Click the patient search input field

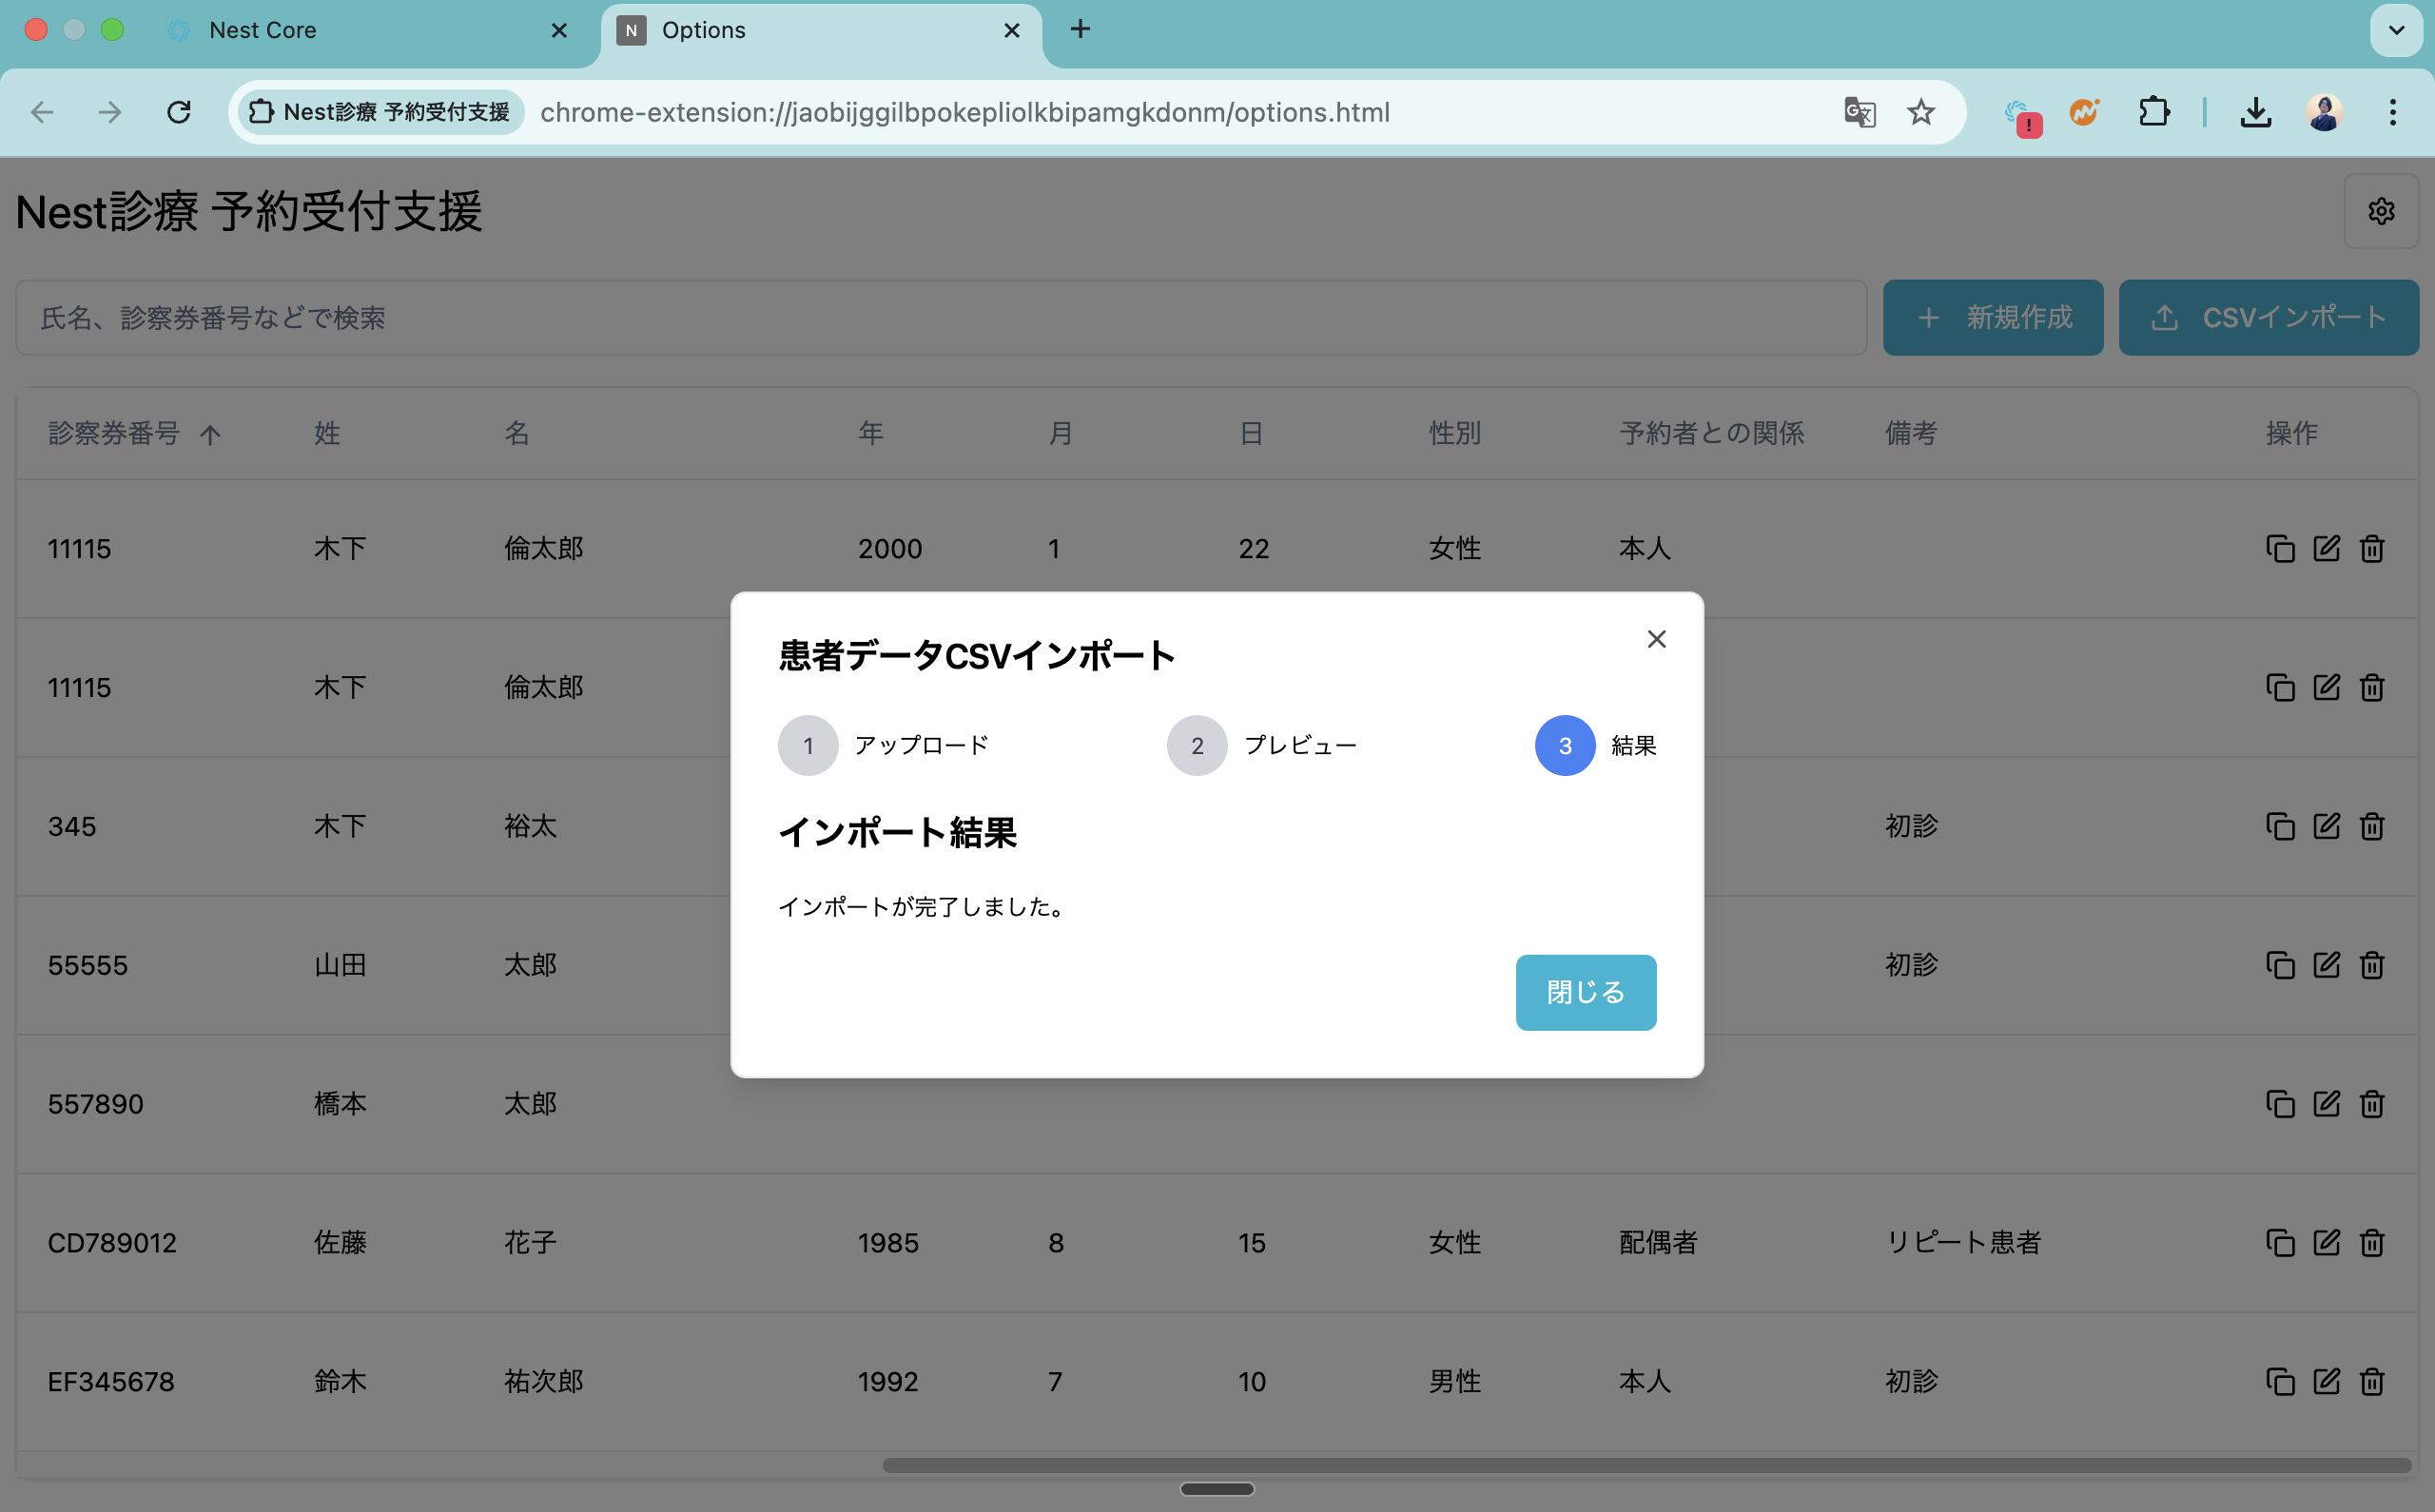click(940, 317)
